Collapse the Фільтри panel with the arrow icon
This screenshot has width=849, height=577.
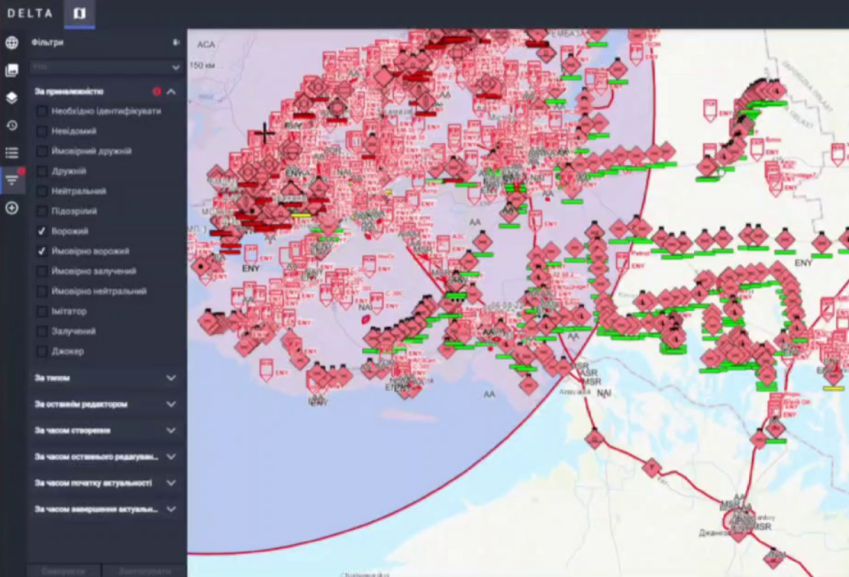pos(176,43)
